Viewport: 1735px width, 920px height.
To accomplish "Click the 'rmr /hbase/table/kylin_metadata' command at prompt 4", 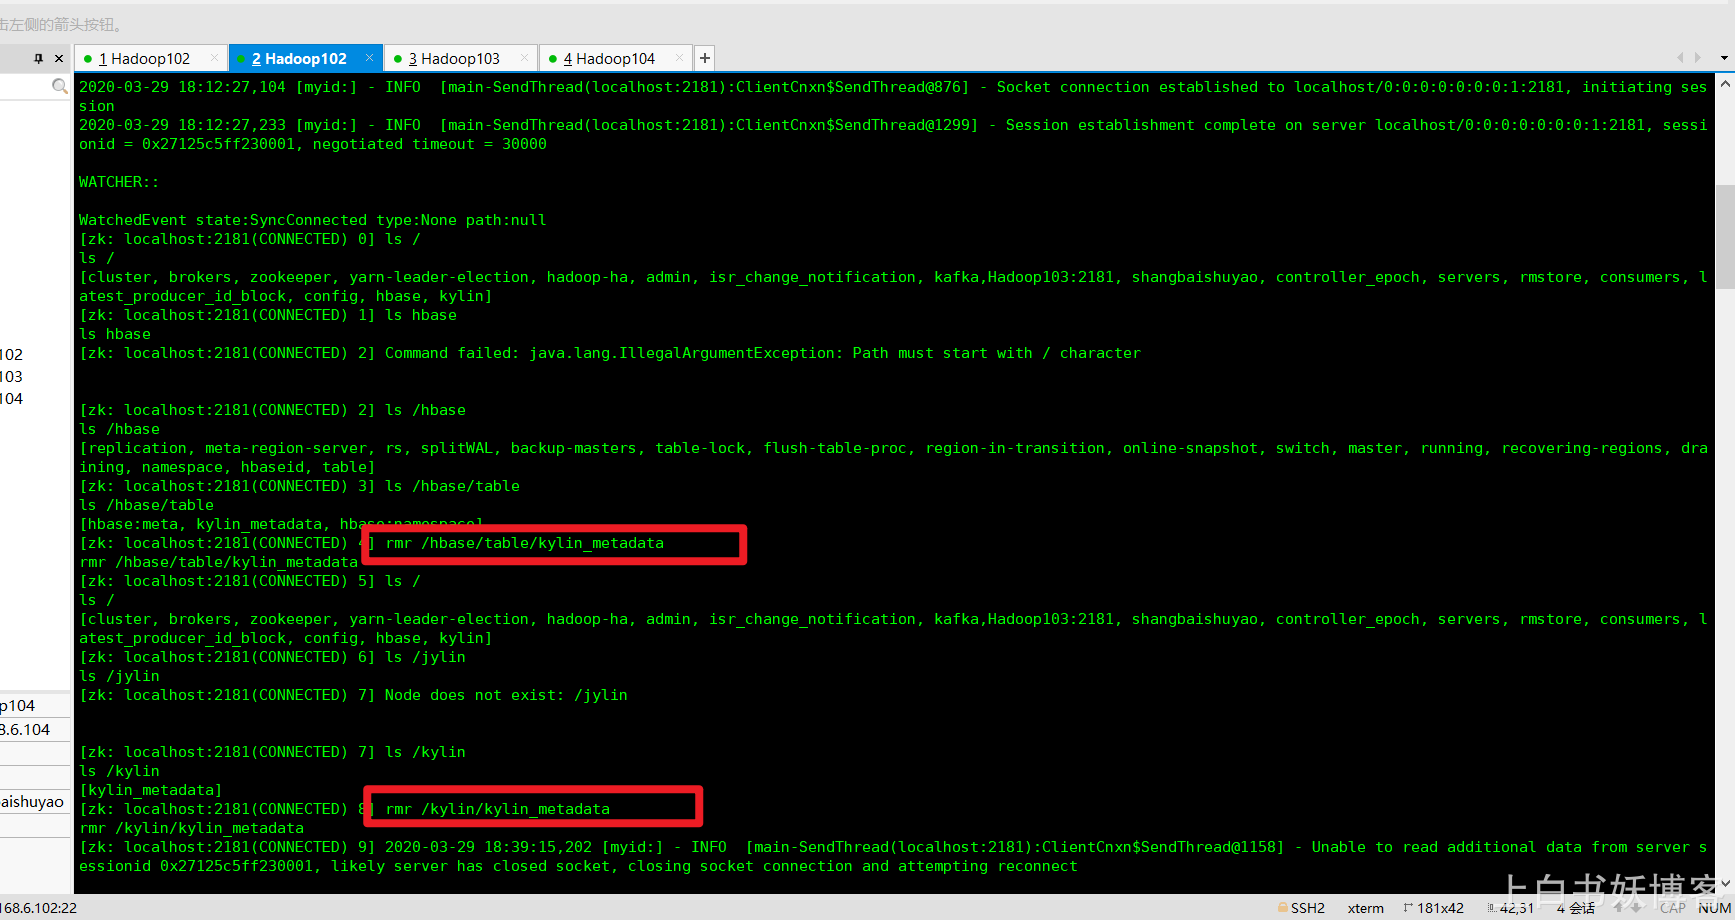I will tap(525, 543).
